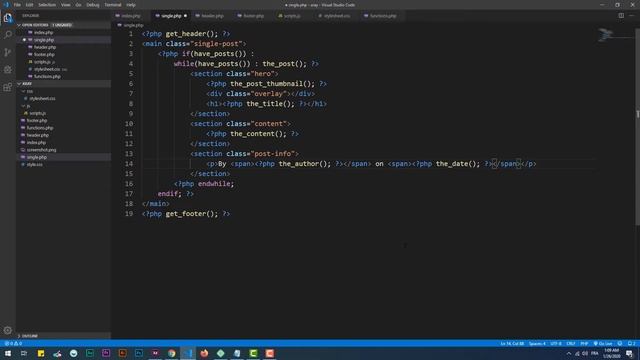Open the green Camtasia taskbar icon
The height and width of the screenshot is (360, 640).
(x=253, y=353)
